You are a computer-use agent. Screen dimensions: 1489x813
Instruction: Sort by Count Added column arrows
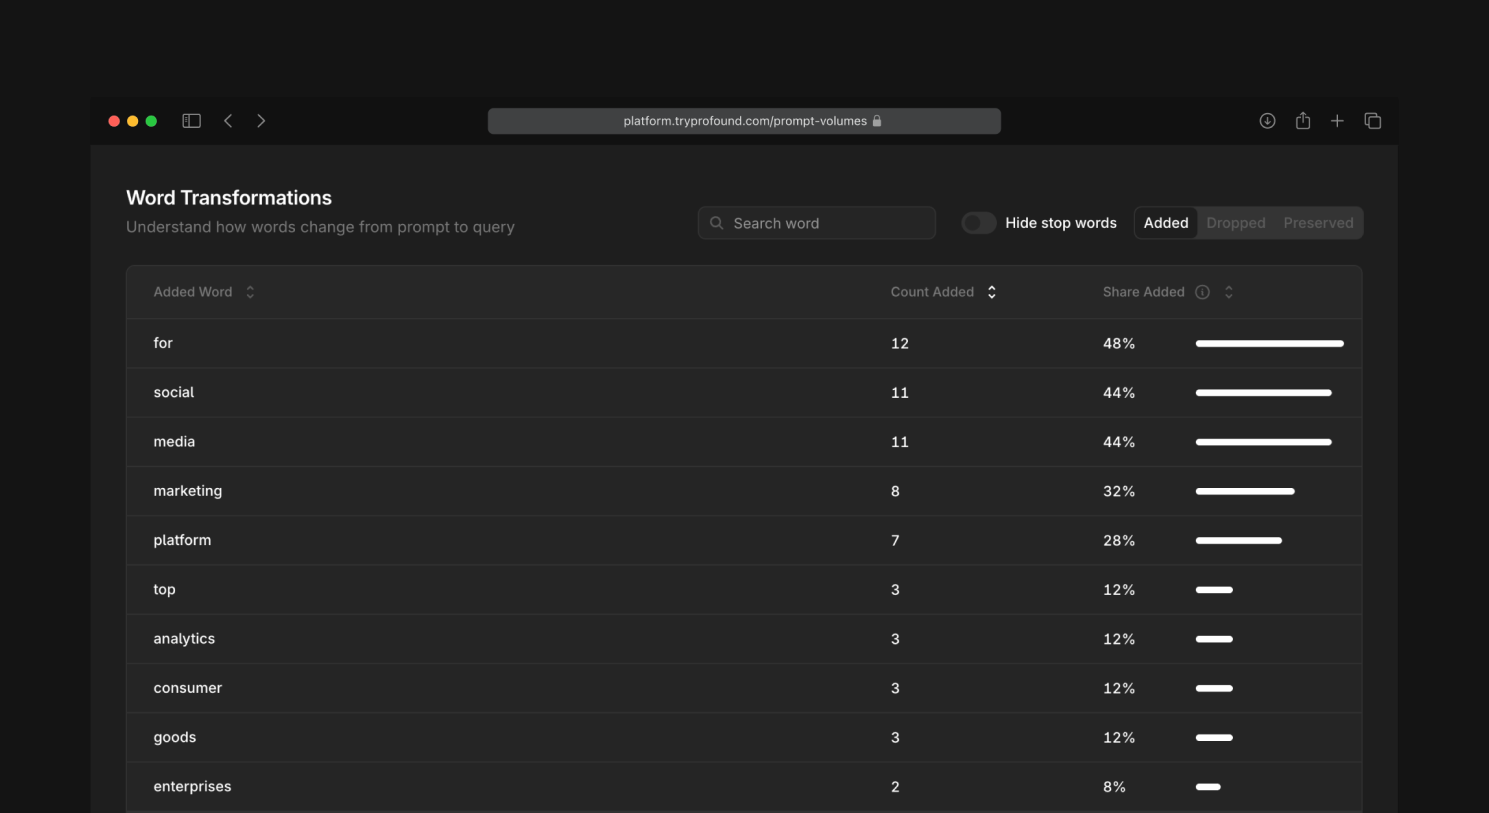[991, 292]
